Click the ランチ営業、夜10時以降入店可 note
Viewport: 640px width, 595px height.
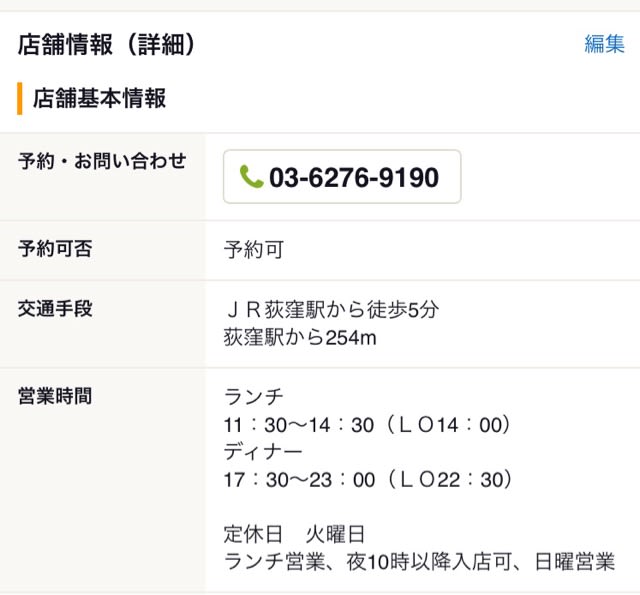coord(367,562)
